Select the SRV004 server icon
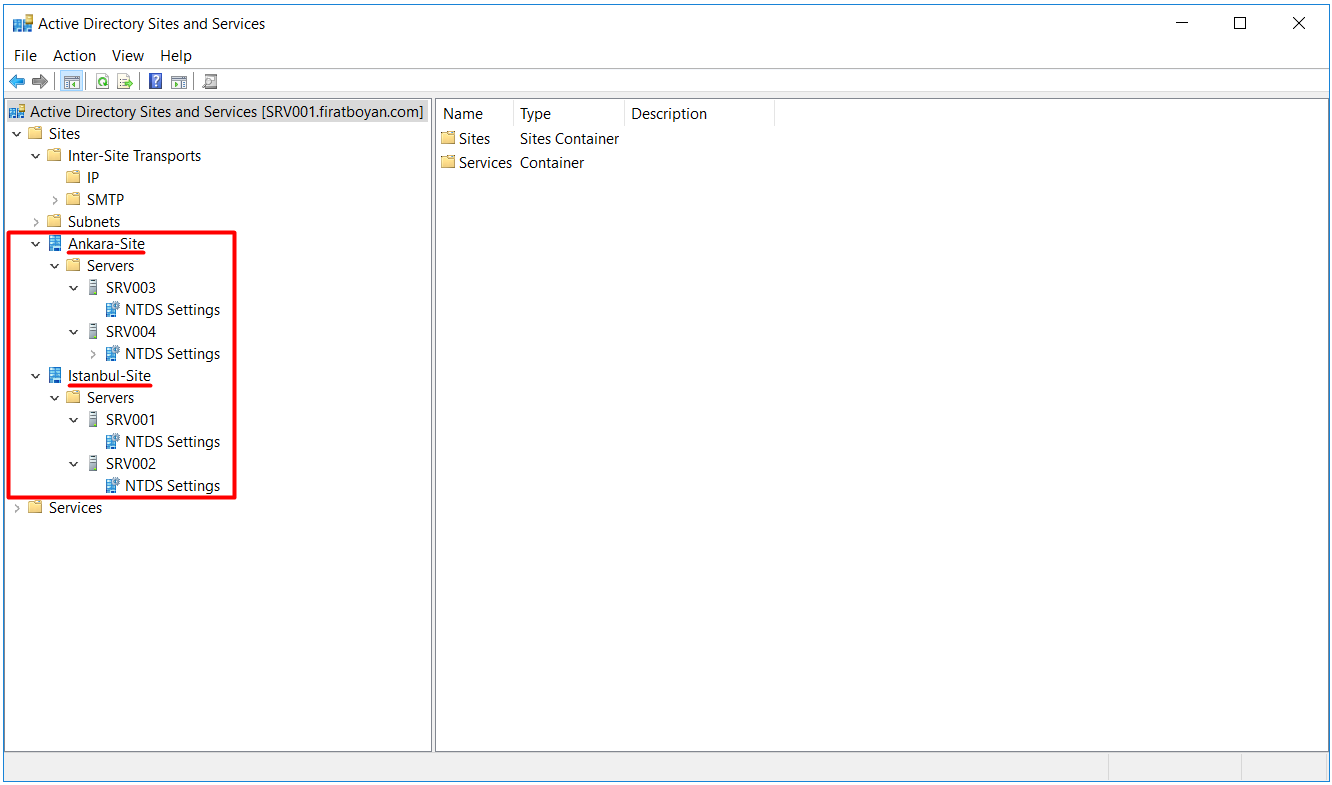 click(93, 331)
